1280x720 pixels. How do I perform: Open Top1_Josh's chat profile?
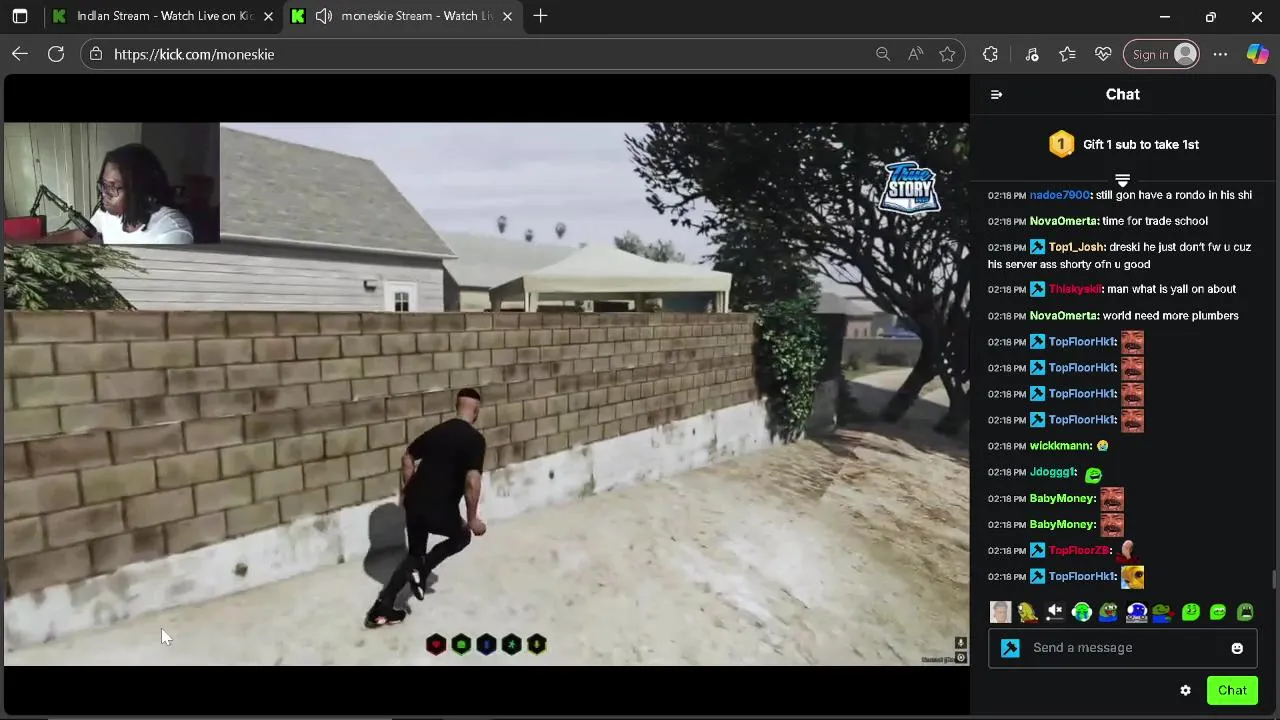point(1077,247)
